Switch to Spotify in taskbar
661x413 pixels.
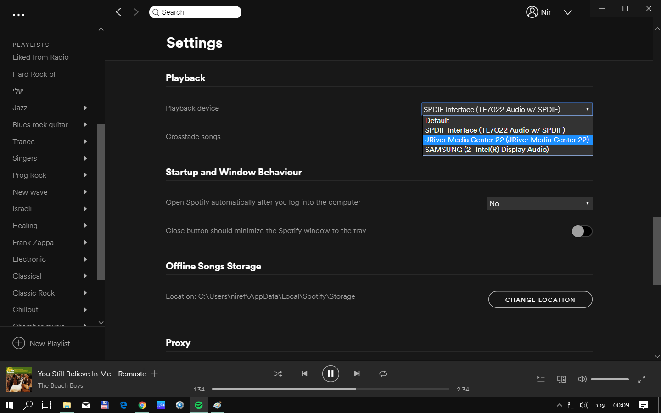coord(199,405)
